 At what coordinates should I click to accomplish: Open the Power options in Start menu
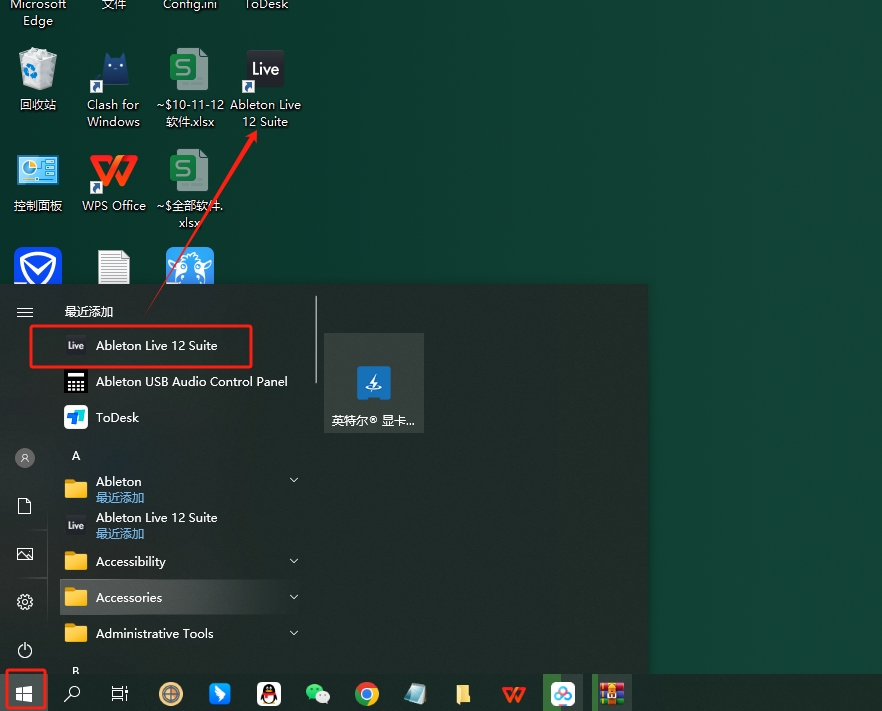[x=25, y=650]
